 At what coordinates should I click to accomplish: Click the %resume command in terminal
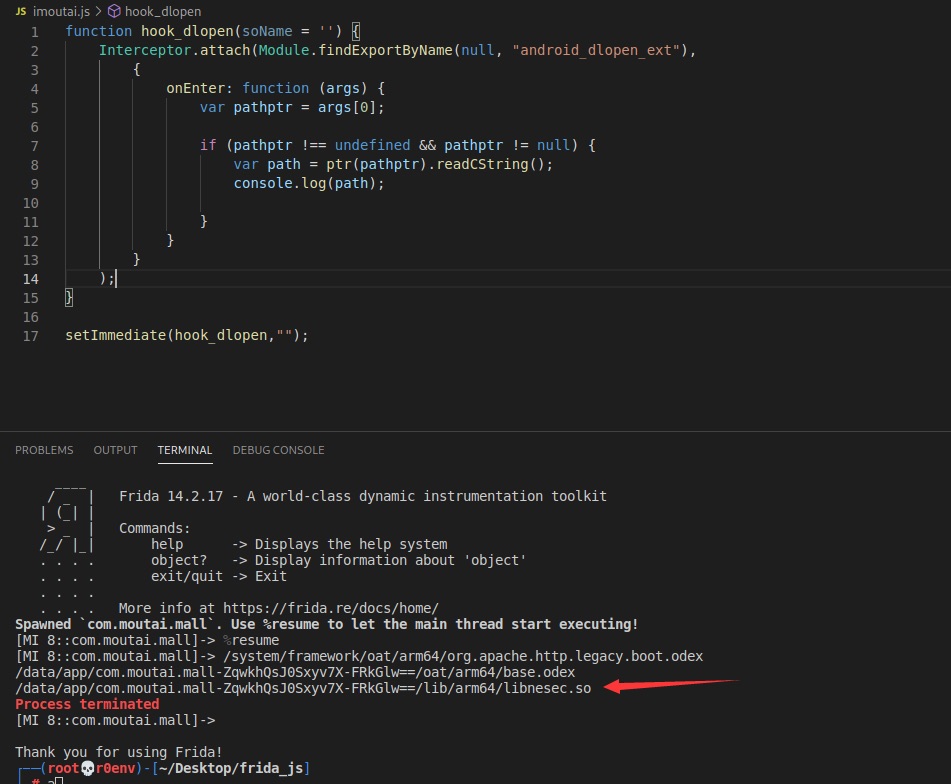coord(251,640)
